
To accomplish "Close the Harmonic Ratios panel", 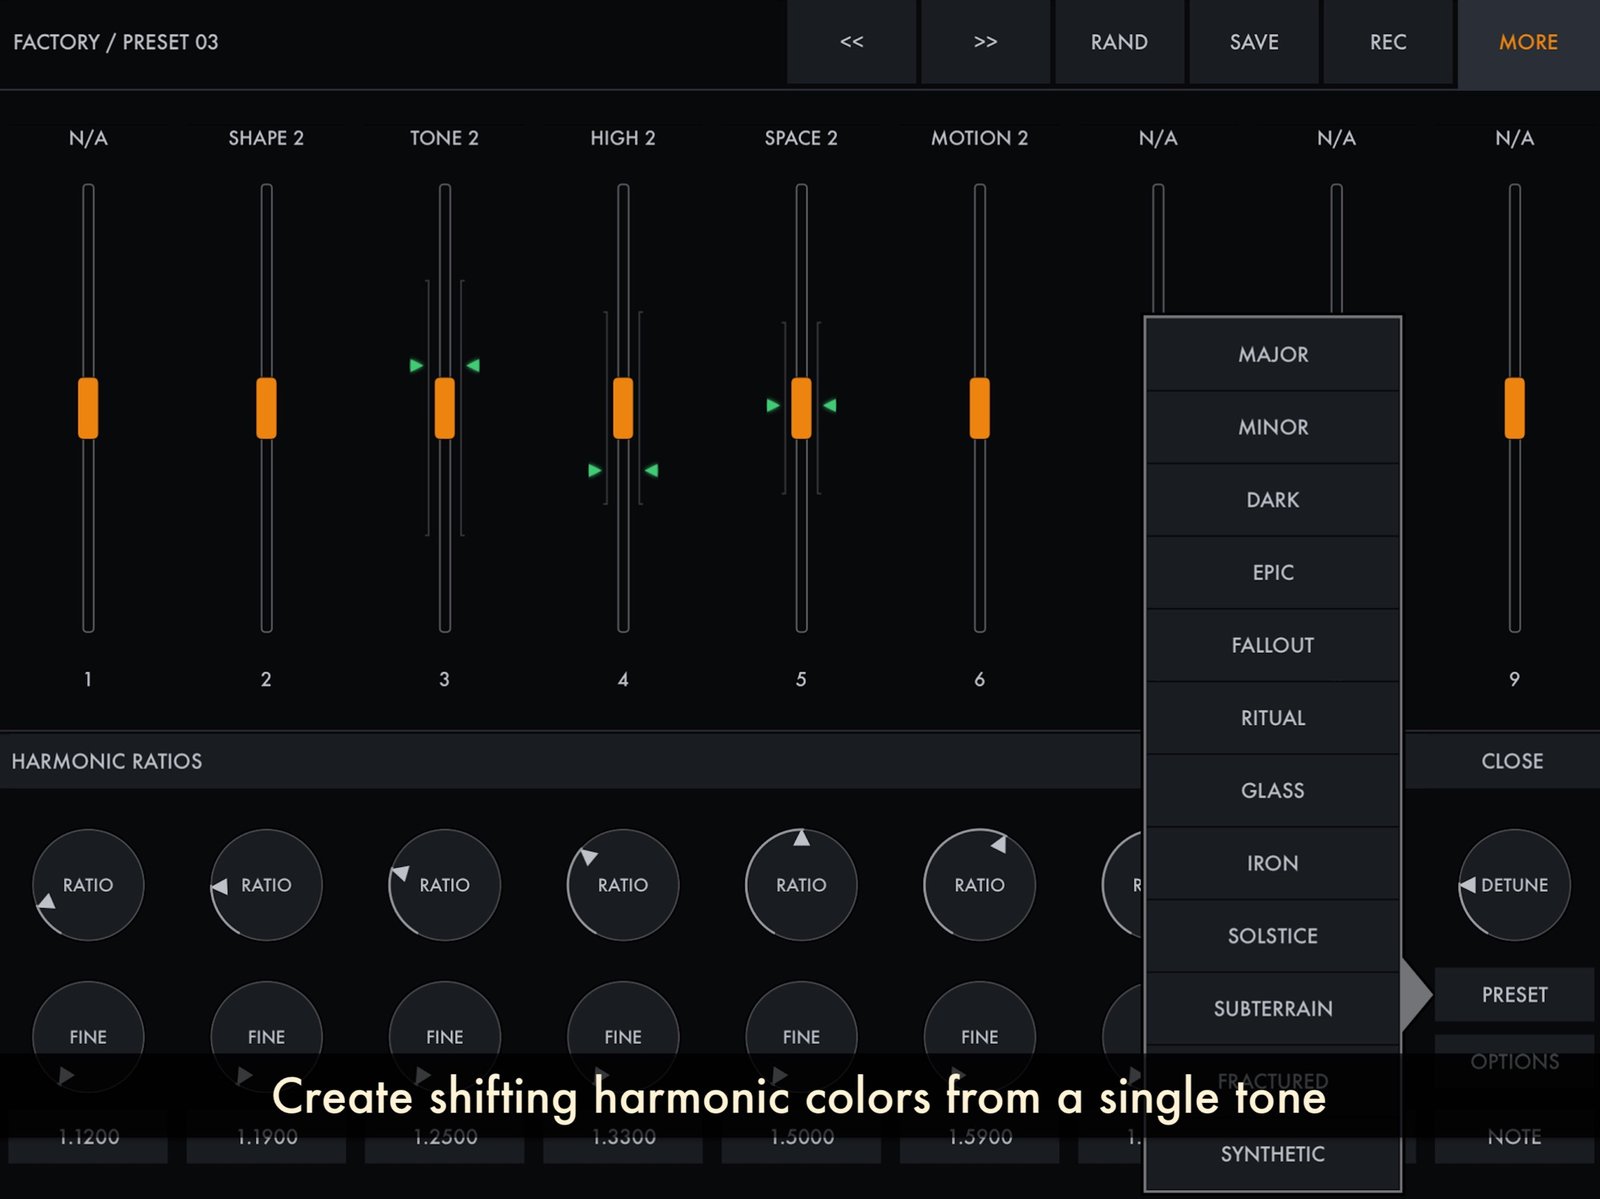I will 1512,761.
